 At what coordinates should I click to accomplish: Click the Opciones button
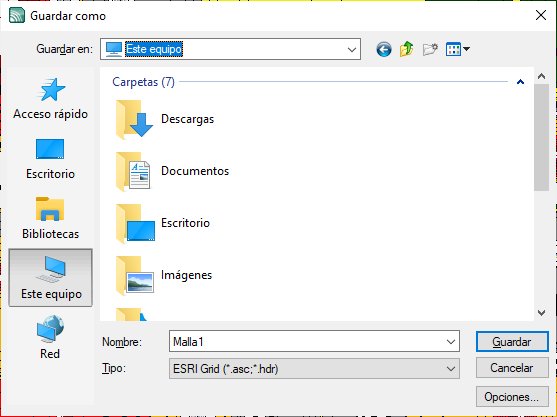point(512,396)
